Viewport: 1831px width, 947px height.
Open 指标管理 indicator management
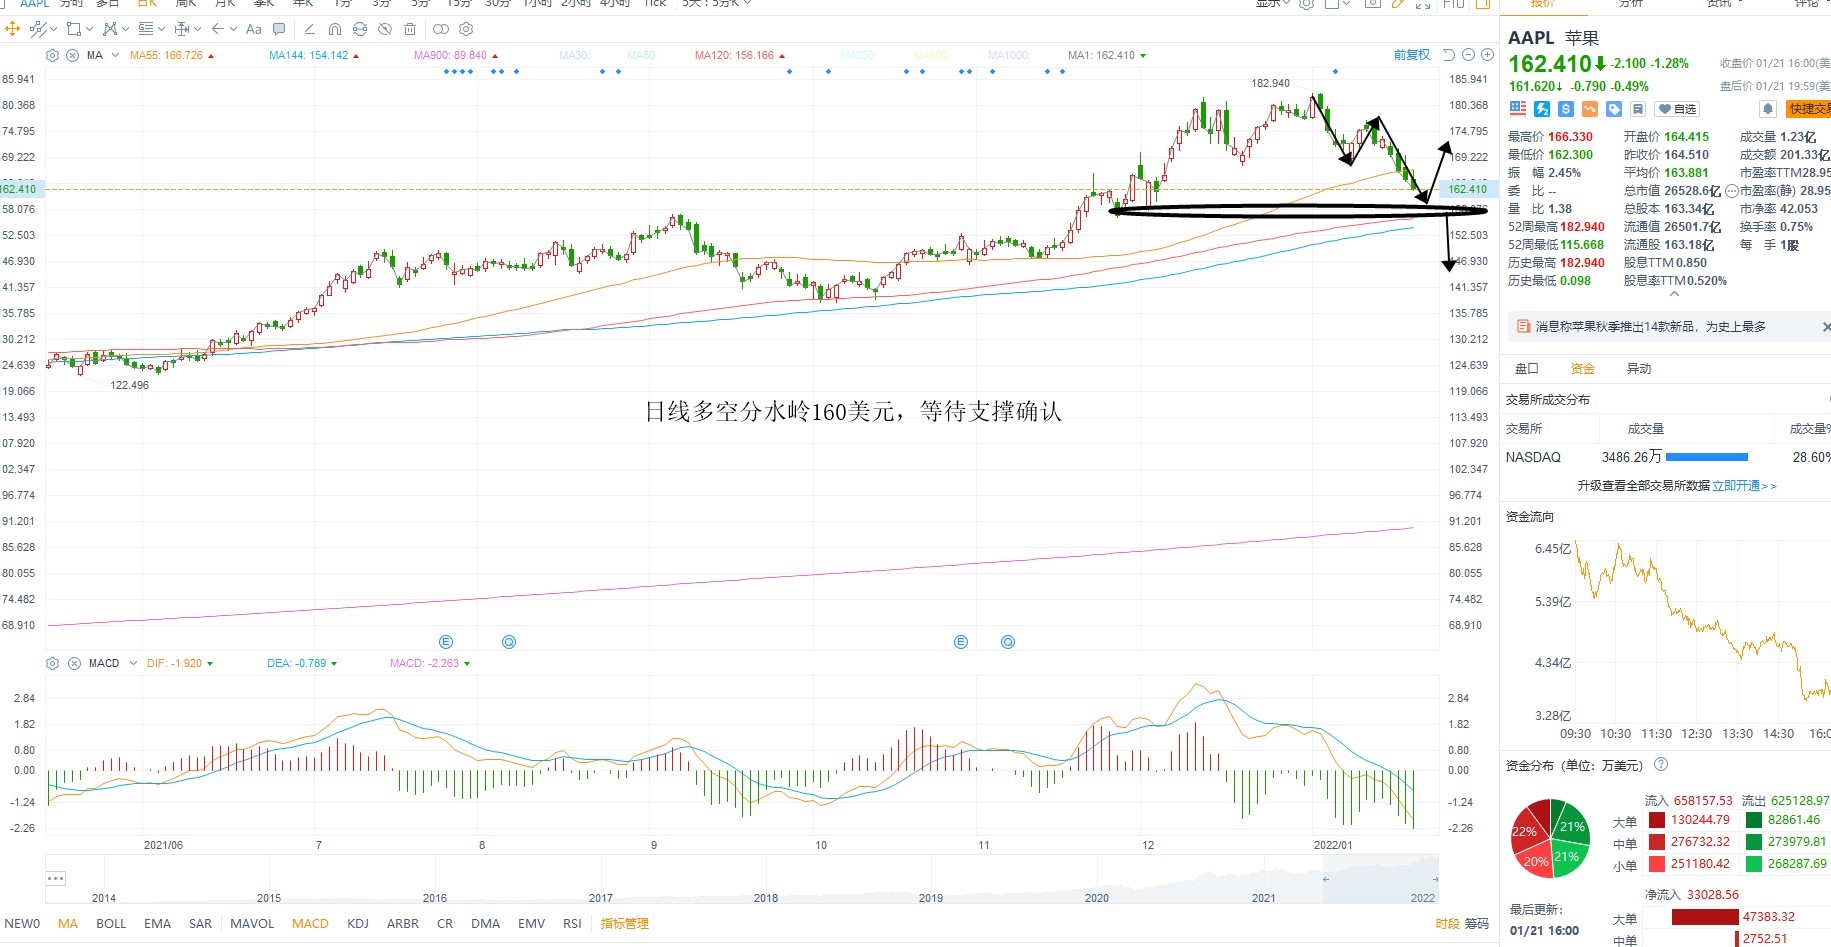pos(625,924)
